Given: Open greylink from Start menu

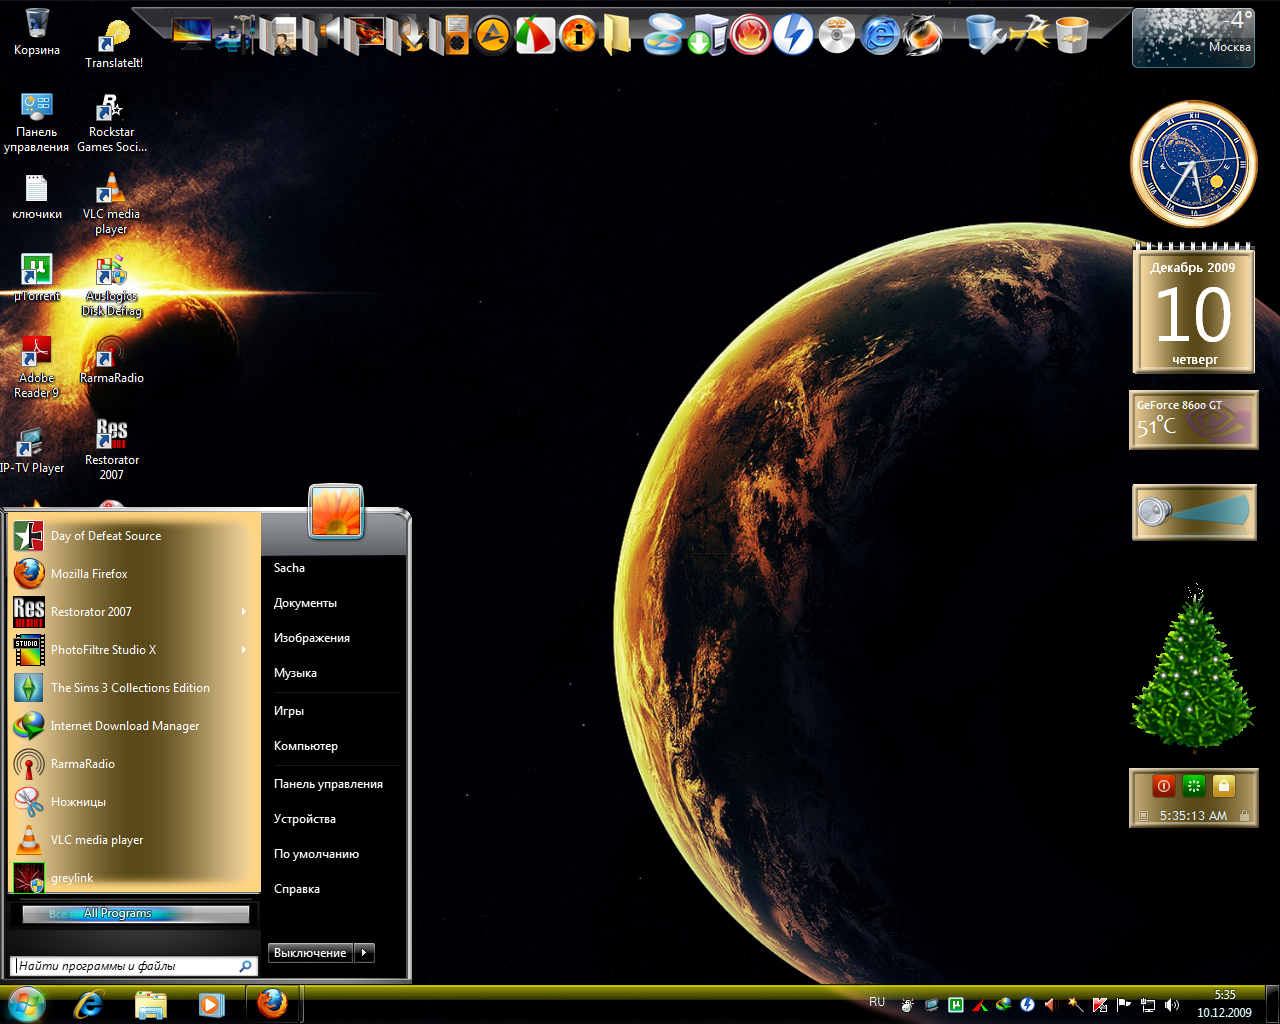Looking at the screenshot, I should click(x=135, y=878).
